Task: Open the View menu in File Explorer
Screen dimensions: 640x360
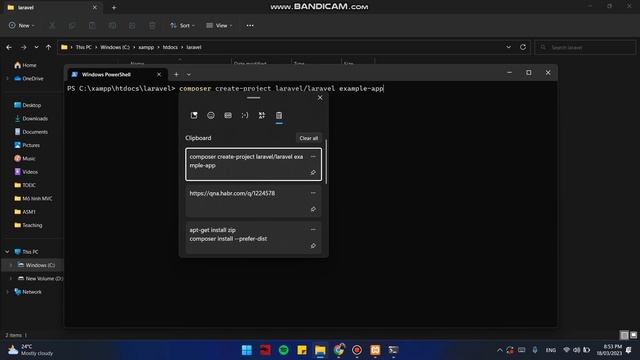Action: 219,25
